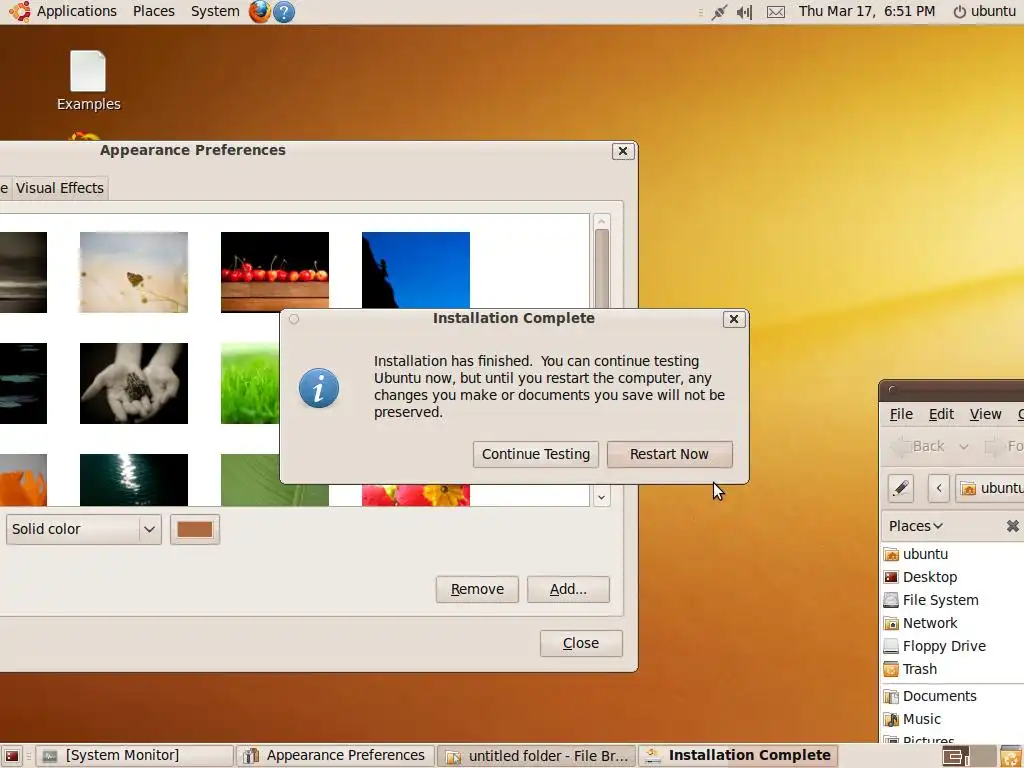The height and width of the screenshot is (768, 1024).
Task: Click the Back arrow in the file browser
Action: pos(919,446)
